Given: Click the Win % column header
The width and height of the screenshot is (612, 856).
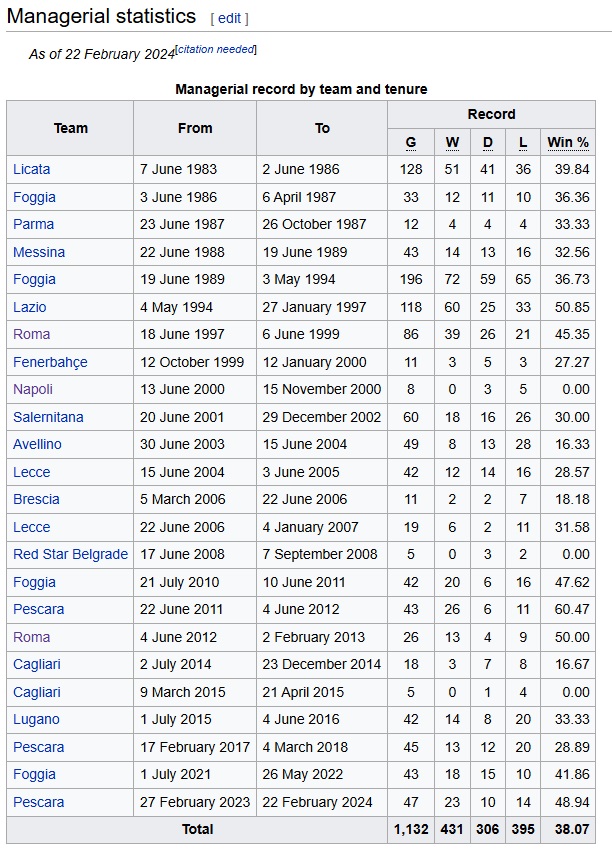Looking at the screenshot, I should coord(568,142).
